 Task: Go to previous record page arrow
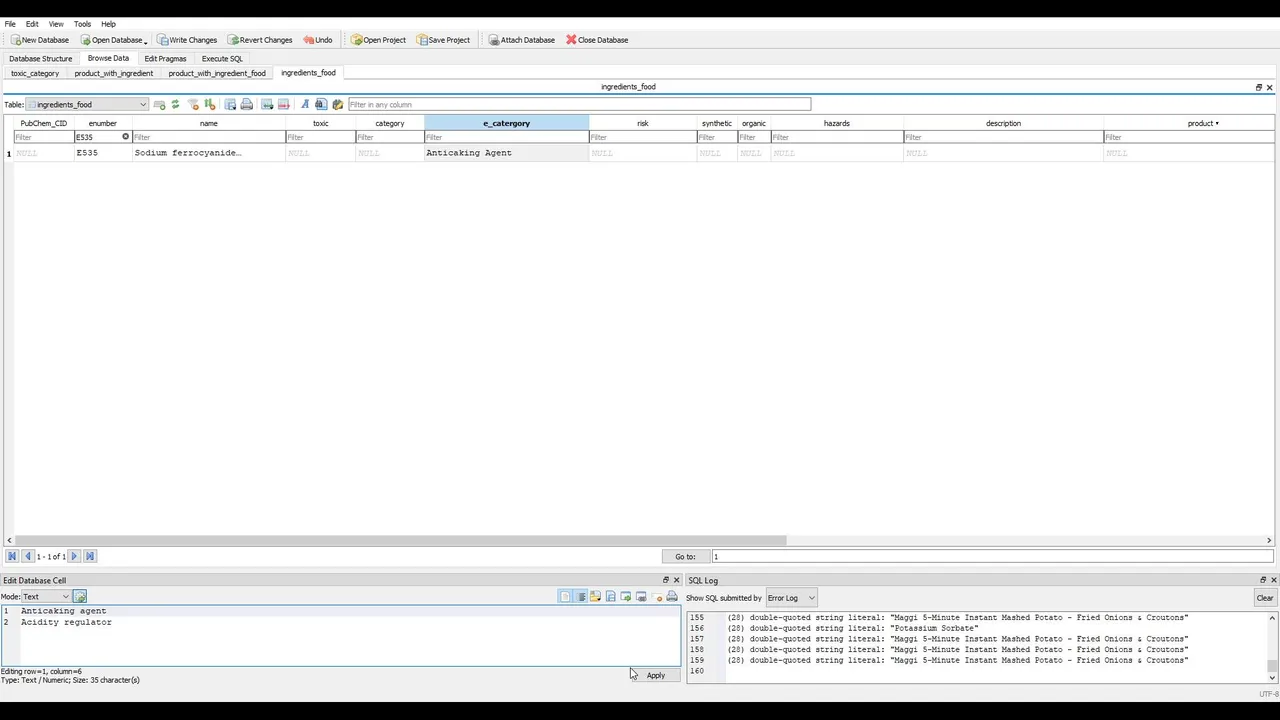(x=27, y=556)
